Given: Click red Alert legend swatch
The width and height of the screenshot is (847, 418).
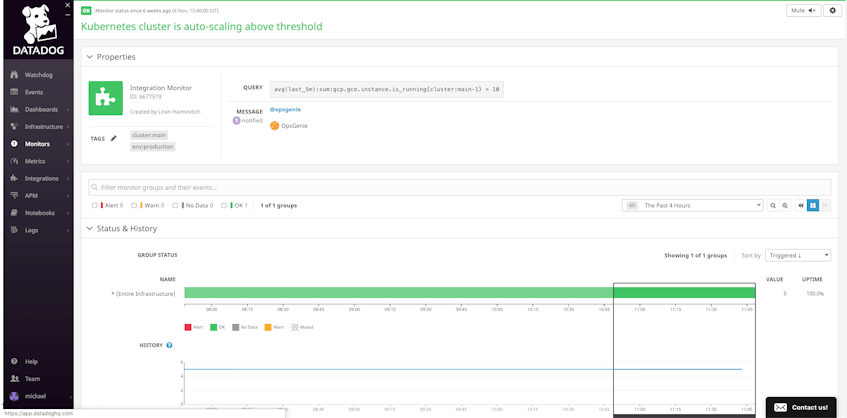Looking at the screenshot, I should [x=188, y=327].
